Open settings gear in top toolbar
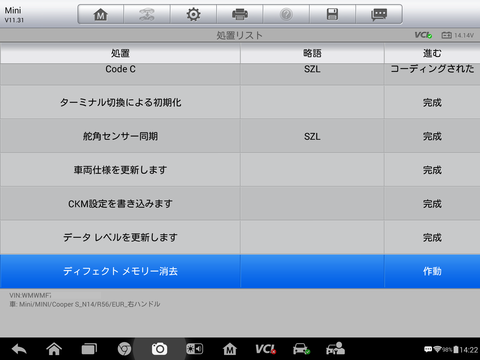480x360 pixels. (x=193, y=14)
